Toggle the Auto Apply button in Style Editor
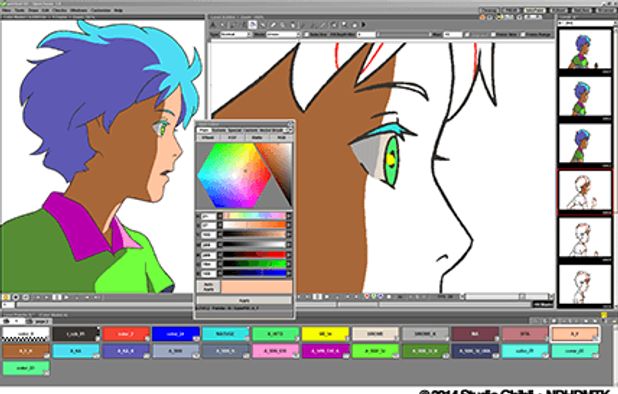The image size is (618, 394). 208,286
